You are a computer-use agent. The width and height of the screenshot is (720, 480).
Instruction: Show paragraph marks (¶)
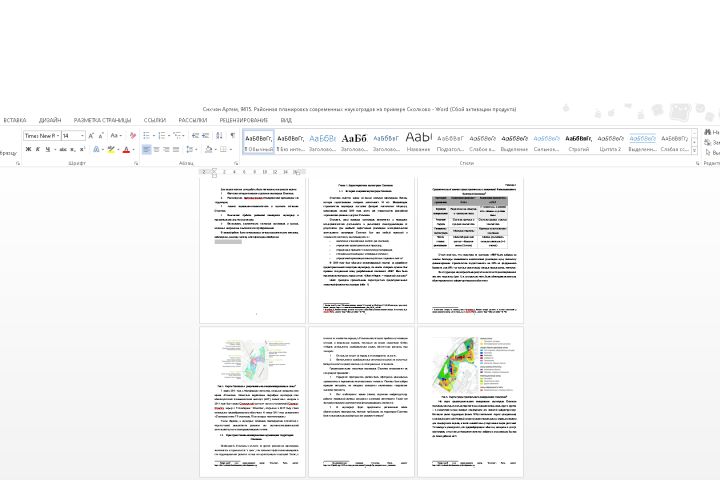(233, 136)
